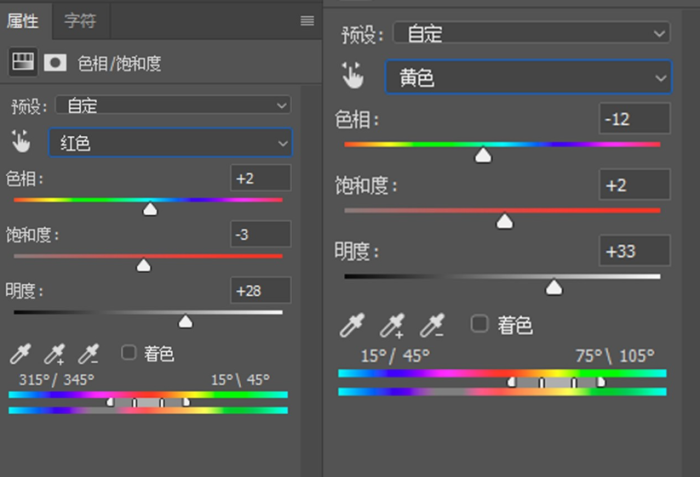The image size is (700, 477).
Task: Pick the eyedropper tool in the left panel
Action: (21, 353)
